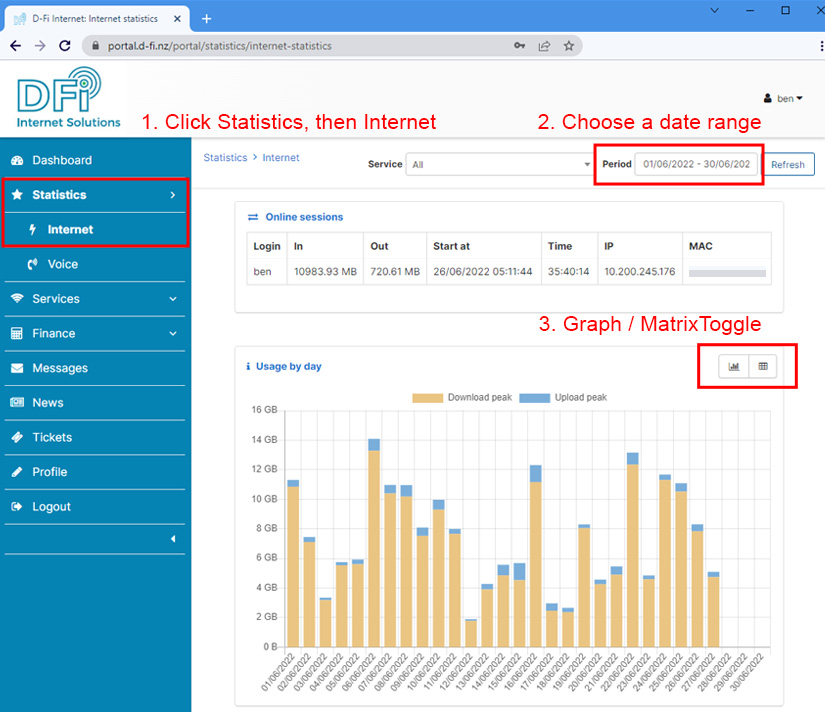The height and width of the screenshot is (712, 825).
Task: Click the Tickets tag icon
Action: click(17, 437)
